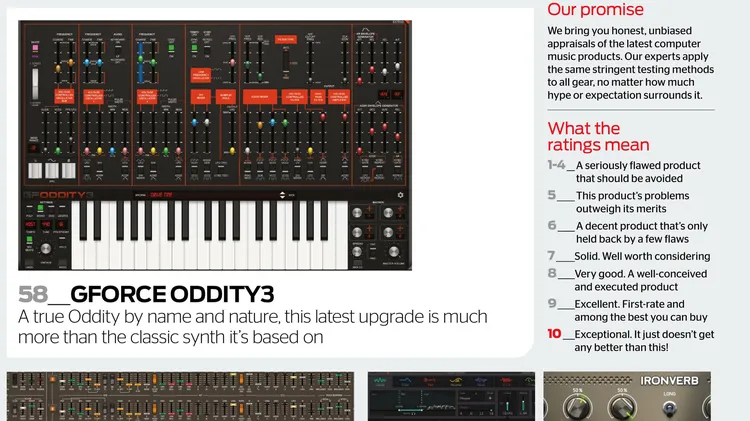Screen dimensions: 750x421
Task: Click the Master Volume knob
Action: click(x=394, y=252)
